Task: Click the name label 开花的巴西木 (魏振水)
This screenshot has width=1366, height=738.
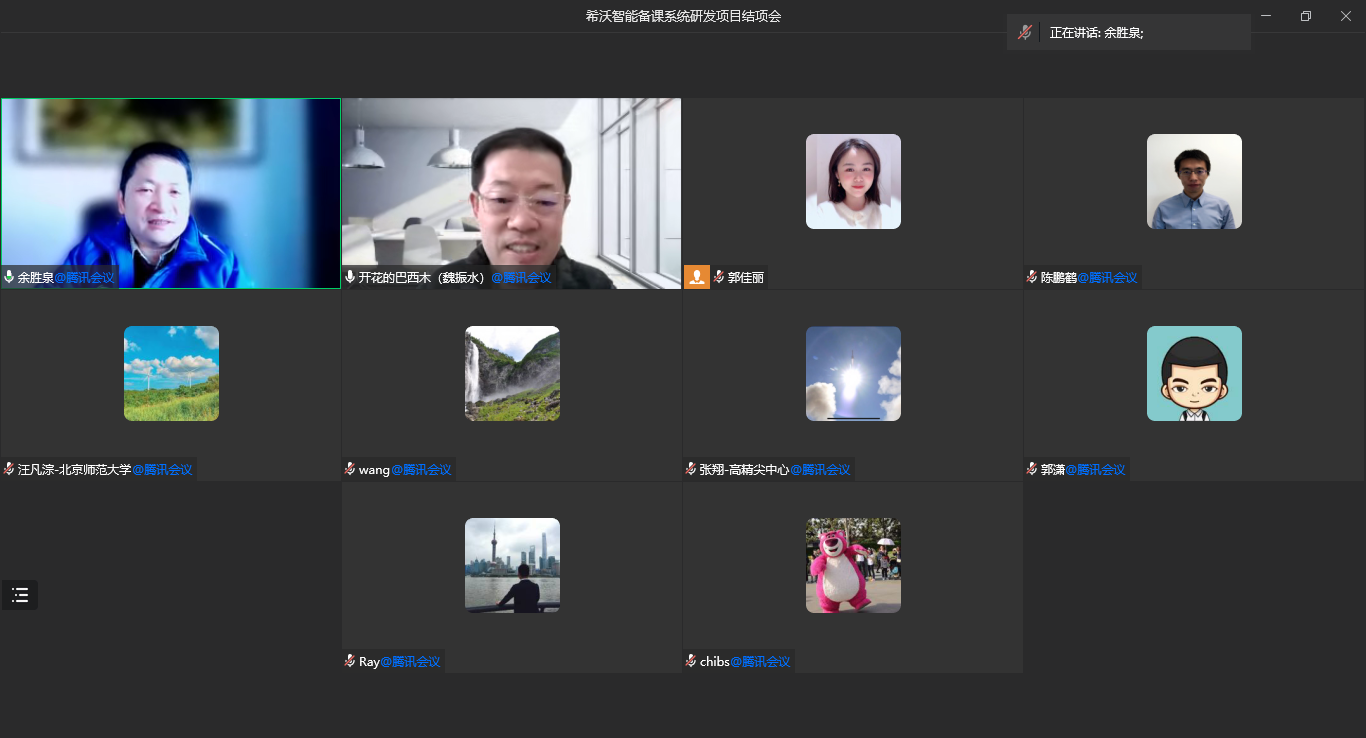Action: [422, 277]
